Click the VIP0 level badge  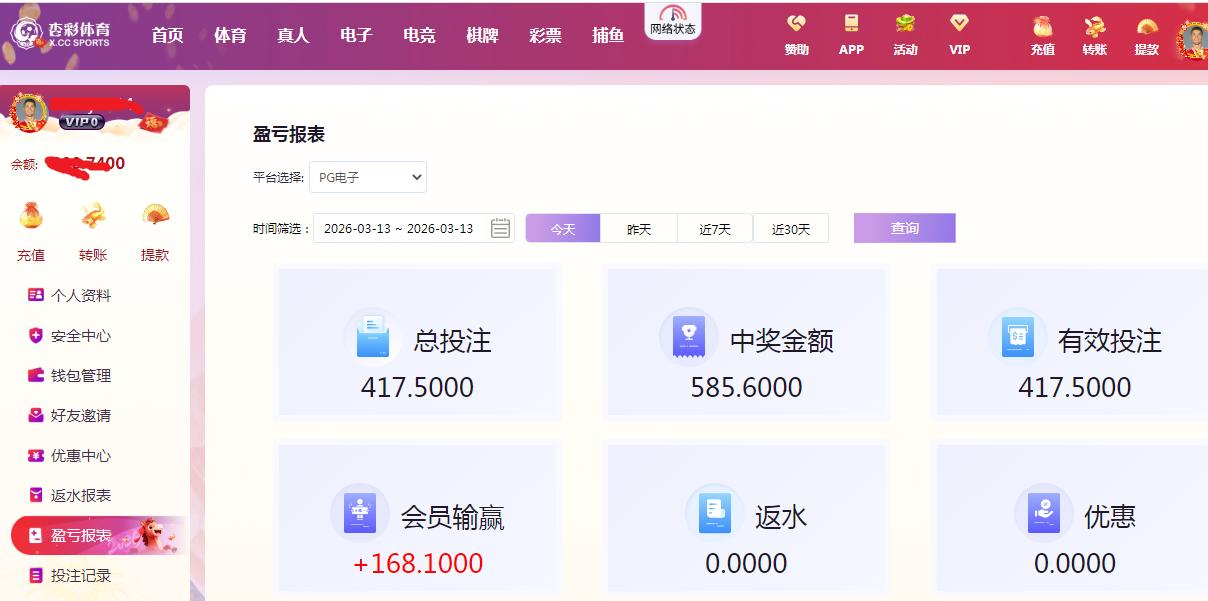click(x=82, y=122)
